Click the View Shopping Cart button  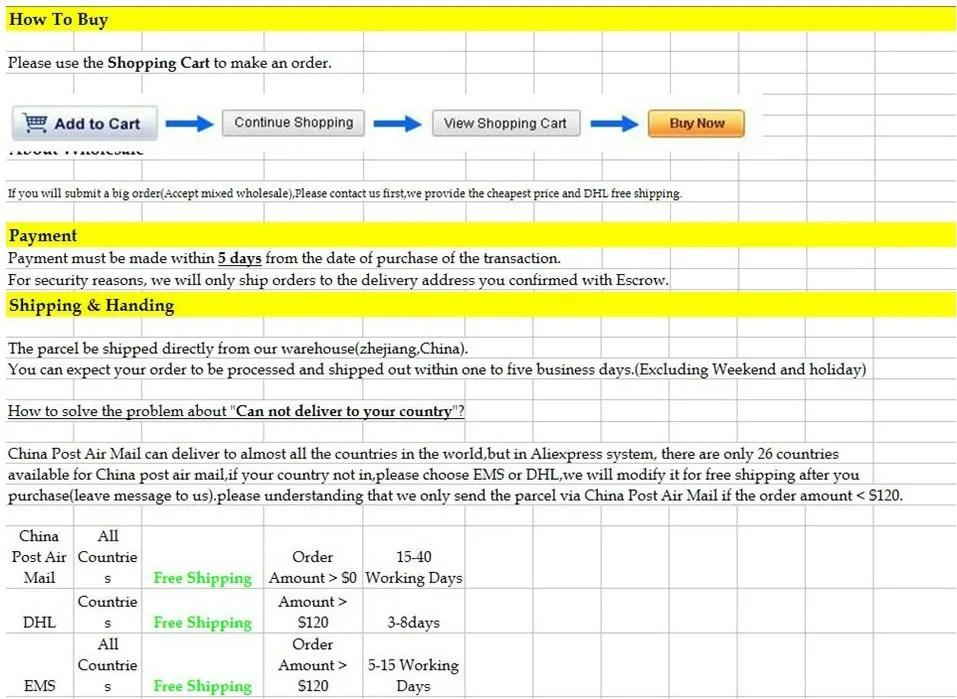pyautogui.click(x=506, y=123)
